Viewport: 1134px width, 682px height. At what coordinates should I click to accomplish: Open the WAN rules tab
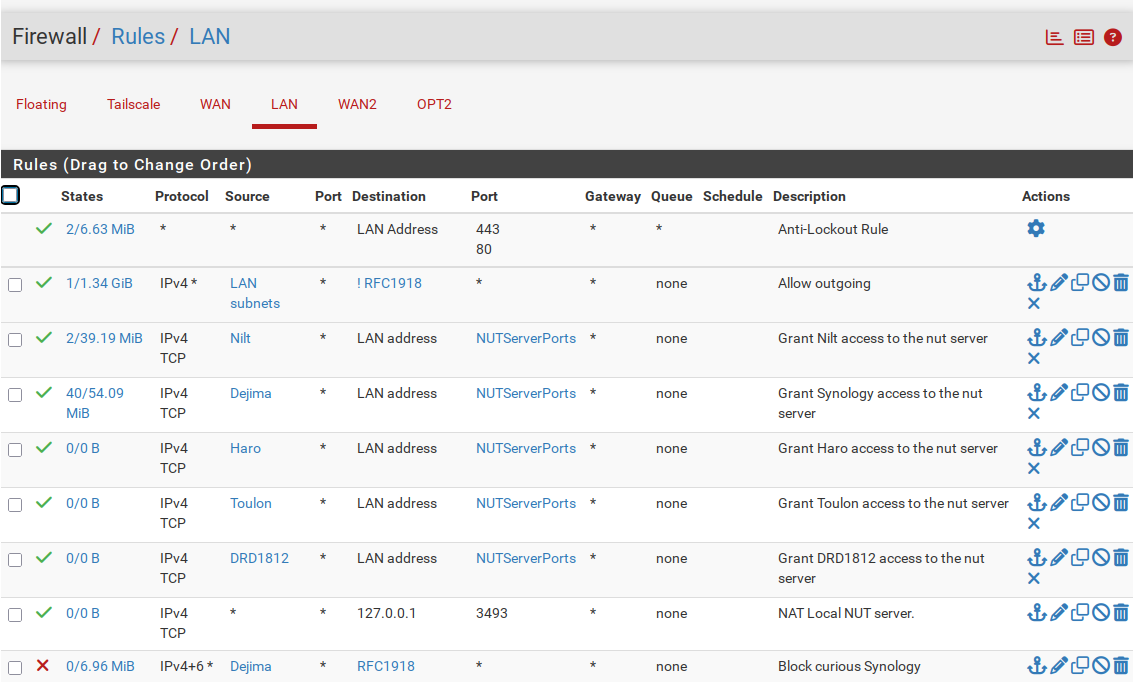click(x=216, y=104)
